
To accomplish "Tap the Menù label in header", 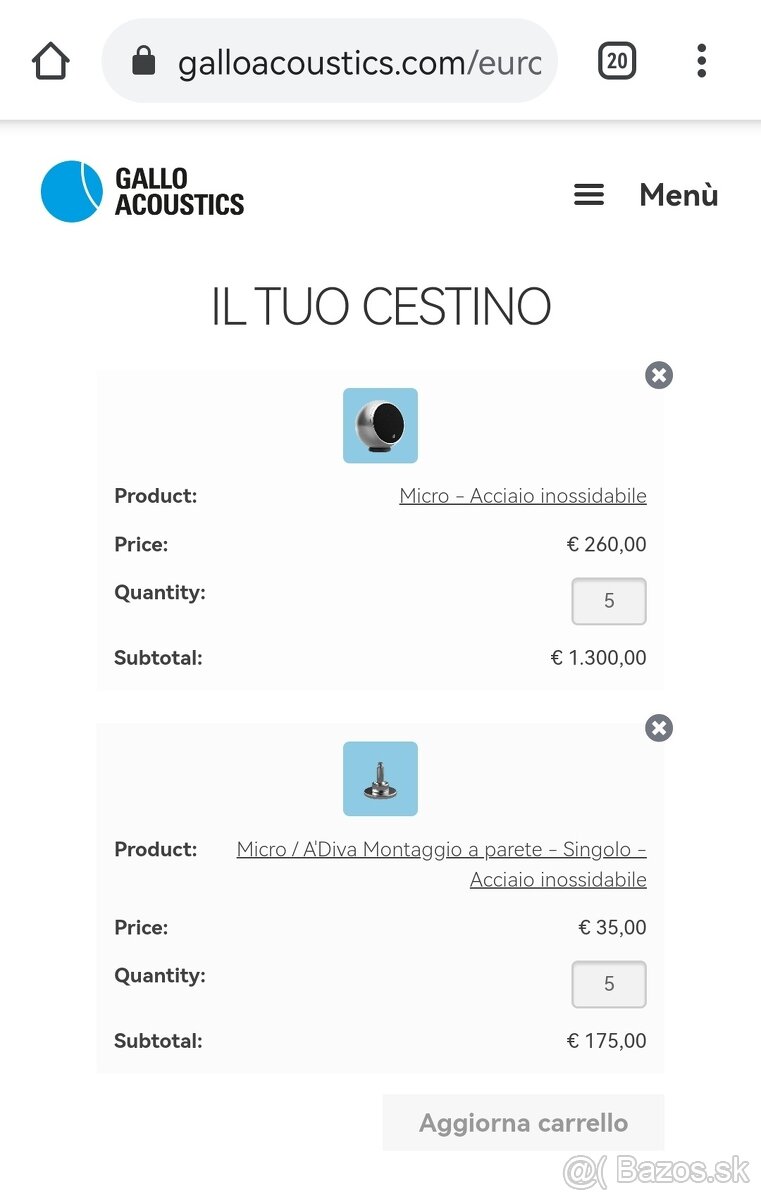I will (x=678, y=195).
